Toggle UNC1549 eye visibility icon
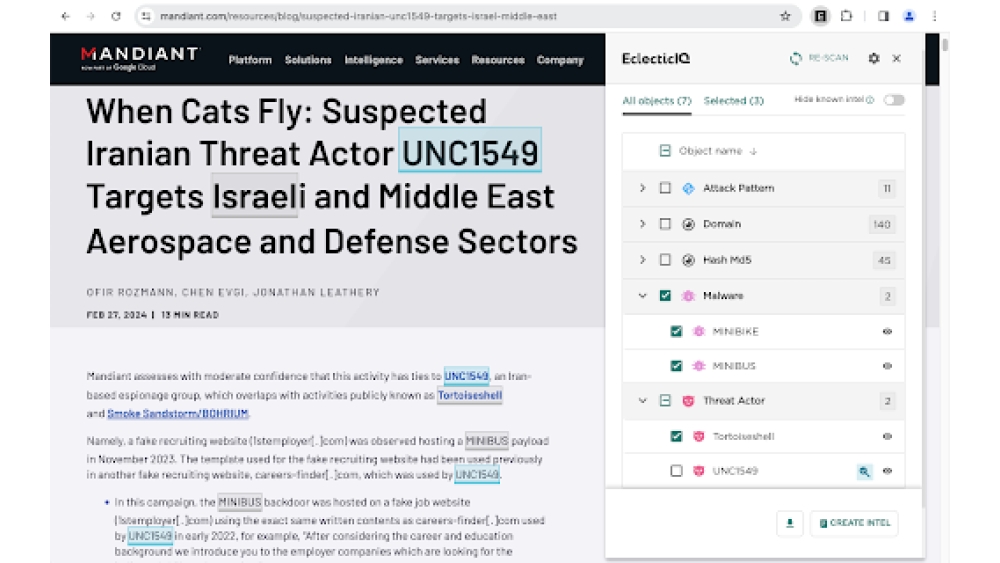This screenshot has height=563, width=1000. pyautogui.click(x=887, y=471)
